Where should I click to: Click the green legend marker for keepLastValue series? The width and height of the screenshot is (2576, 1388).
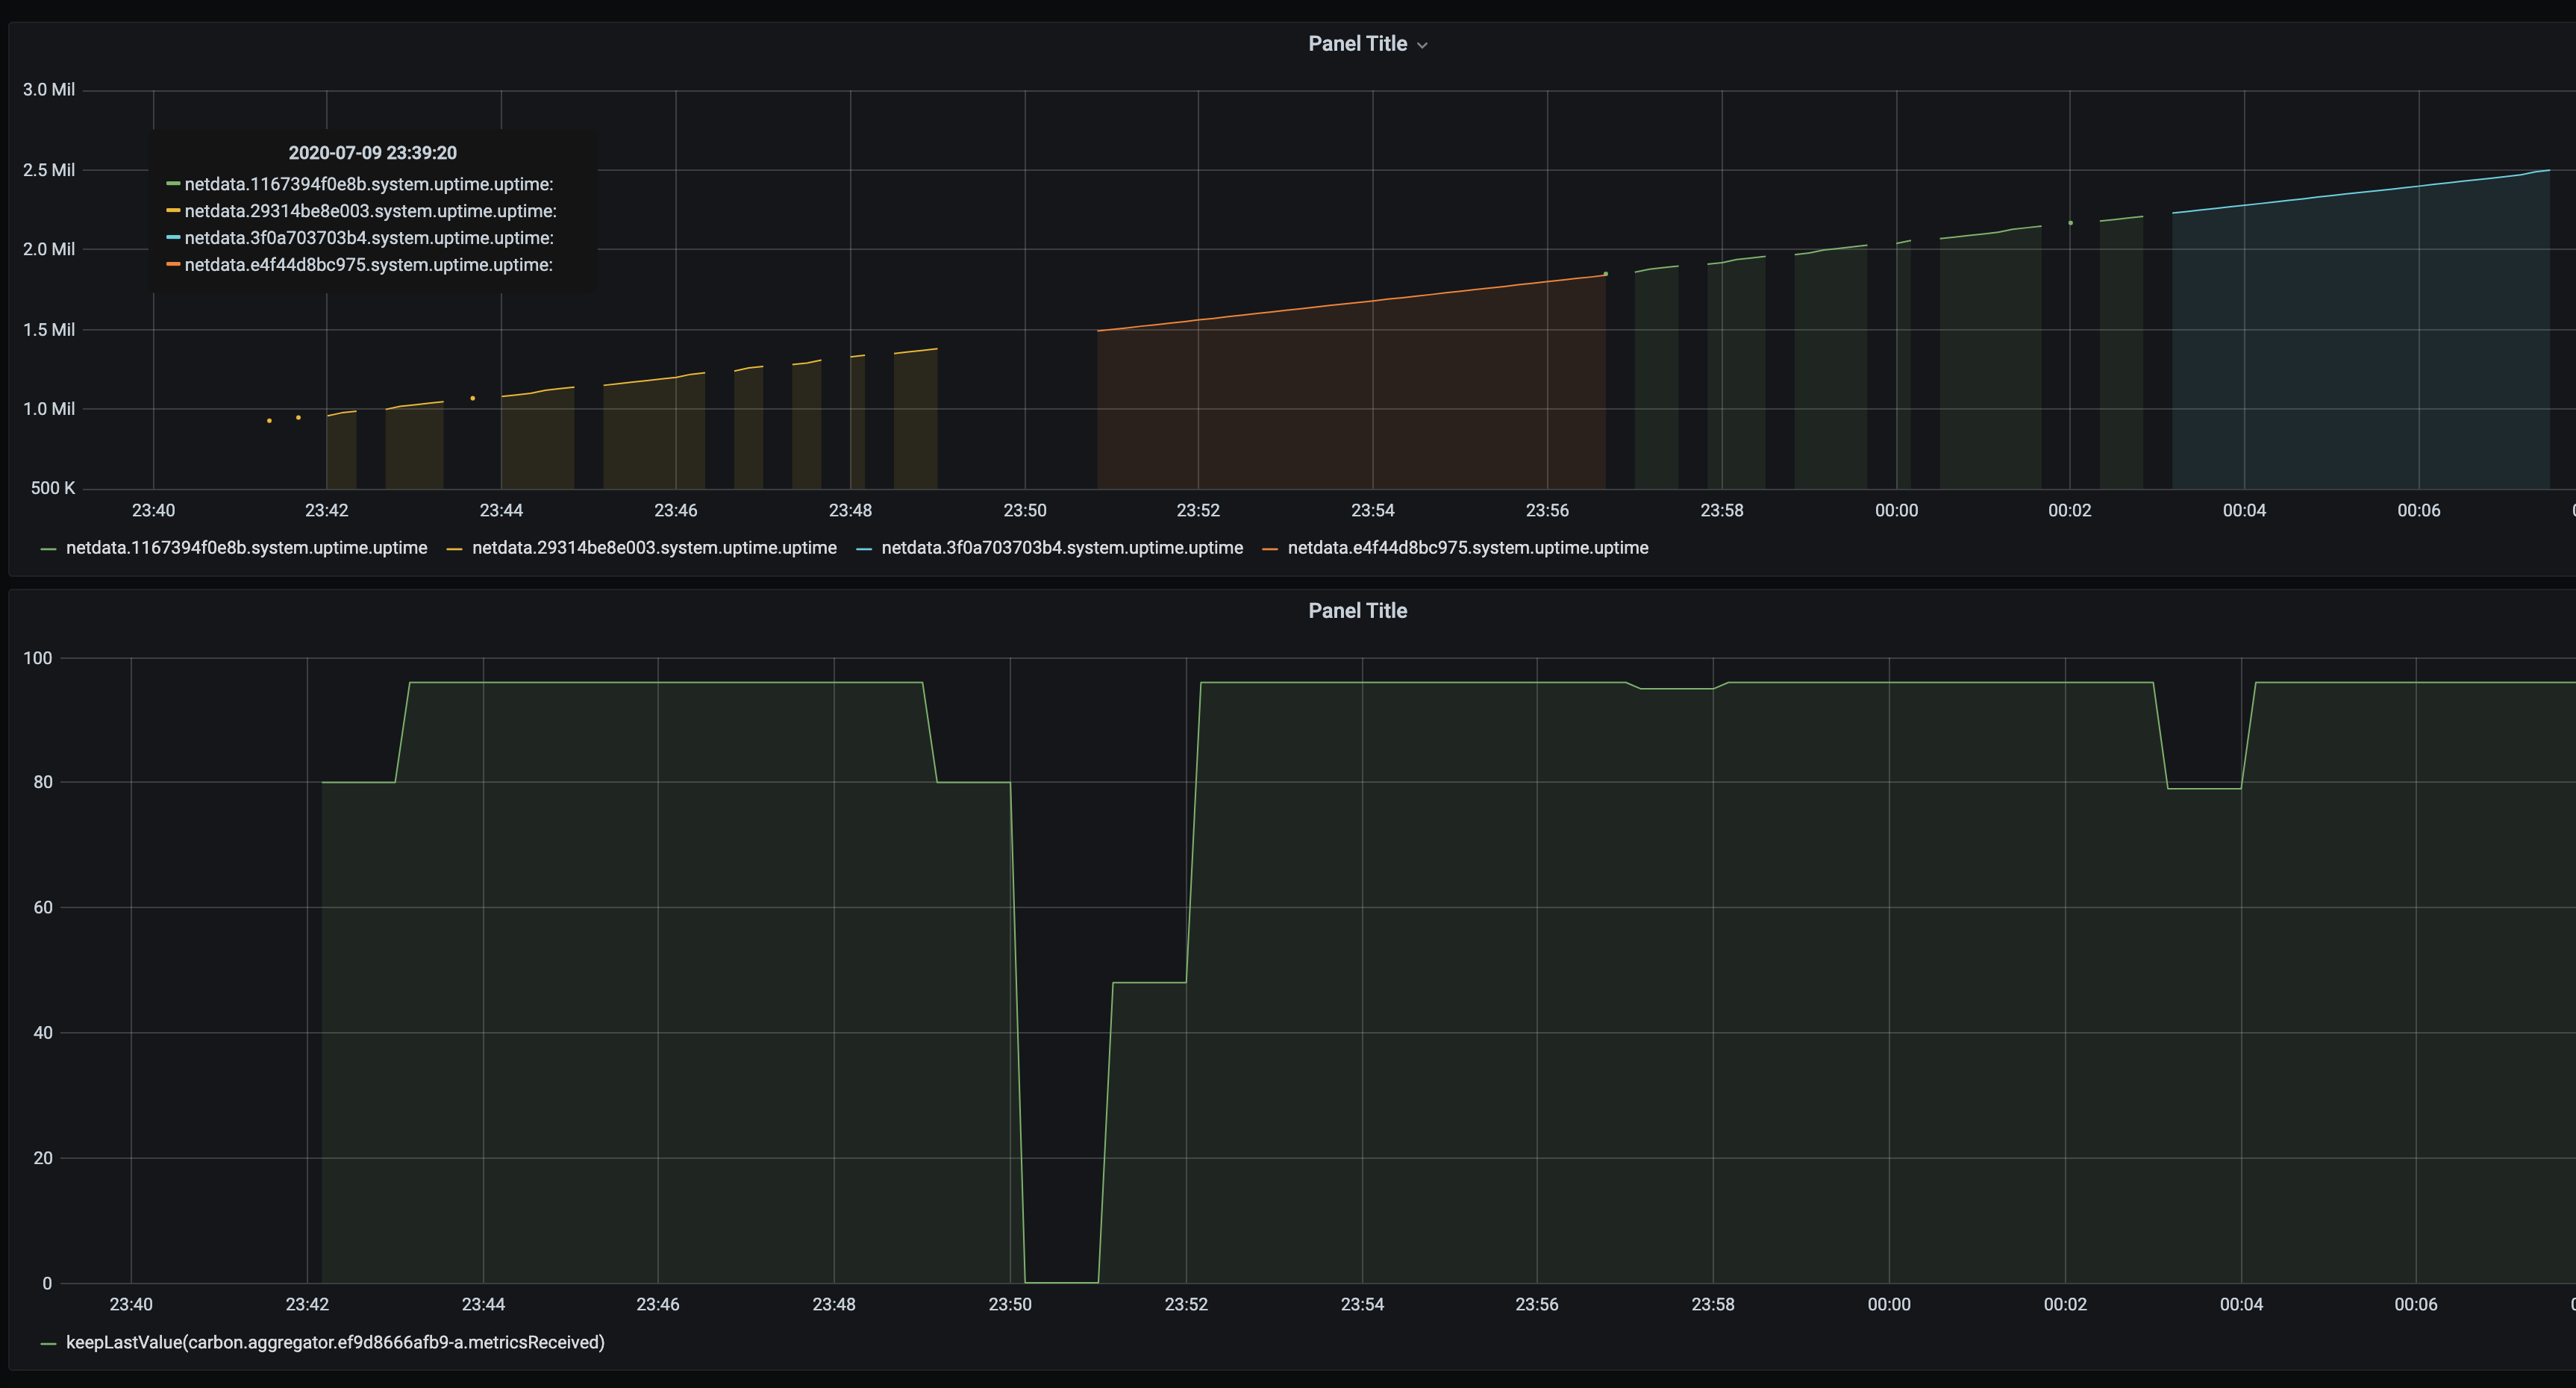50,1343
